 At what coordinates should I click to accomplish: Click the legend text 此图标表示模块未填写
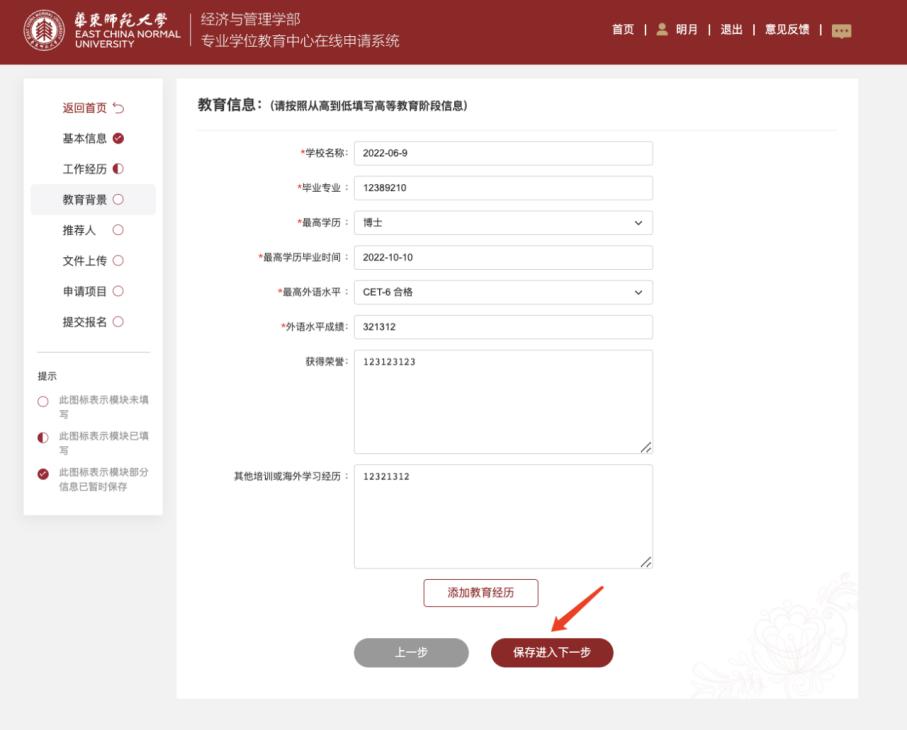(104, 407)
